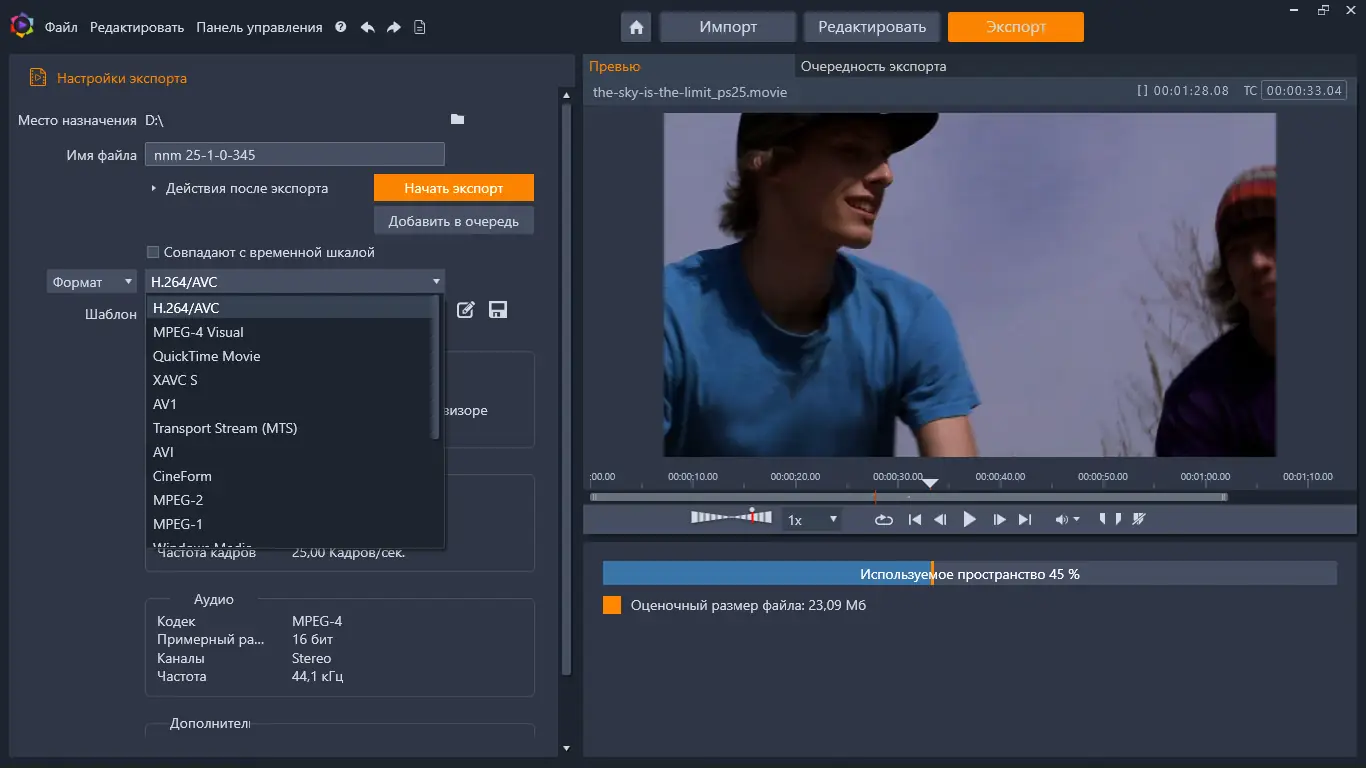This screenshot has width=1366, height=768.
Task: Click the jog shuttle speed slider
Action: point(733,517)
